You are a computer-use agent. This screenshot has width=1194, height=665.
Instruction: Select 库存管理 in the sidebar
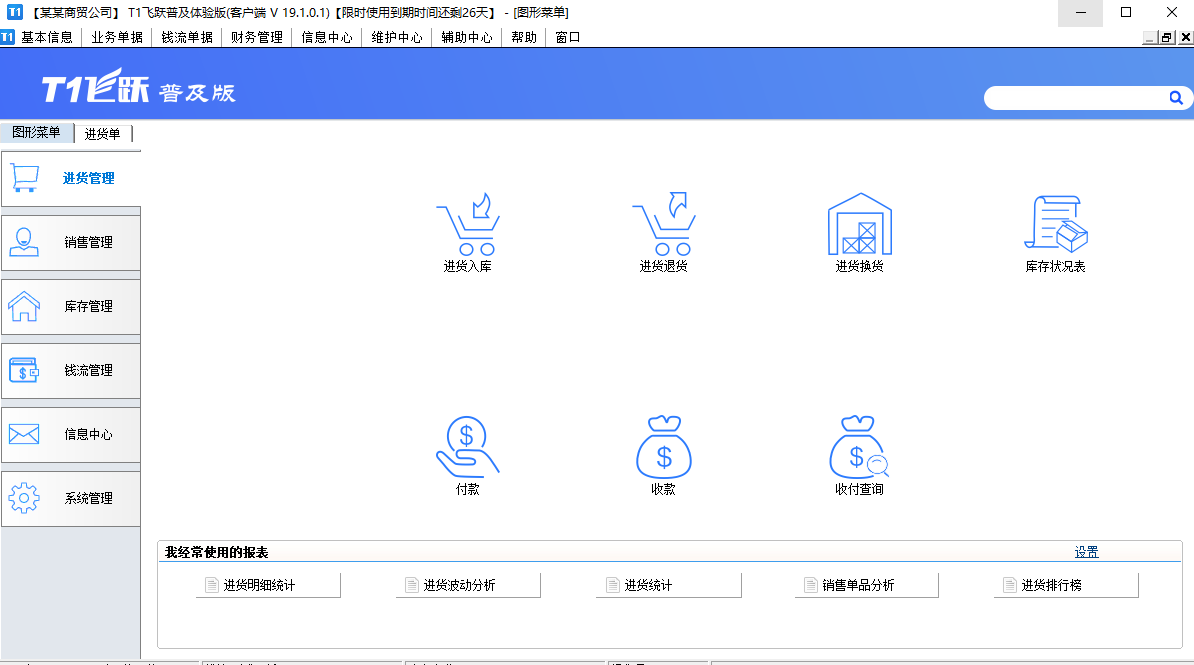pyautogui.click(x=71, y=306)
